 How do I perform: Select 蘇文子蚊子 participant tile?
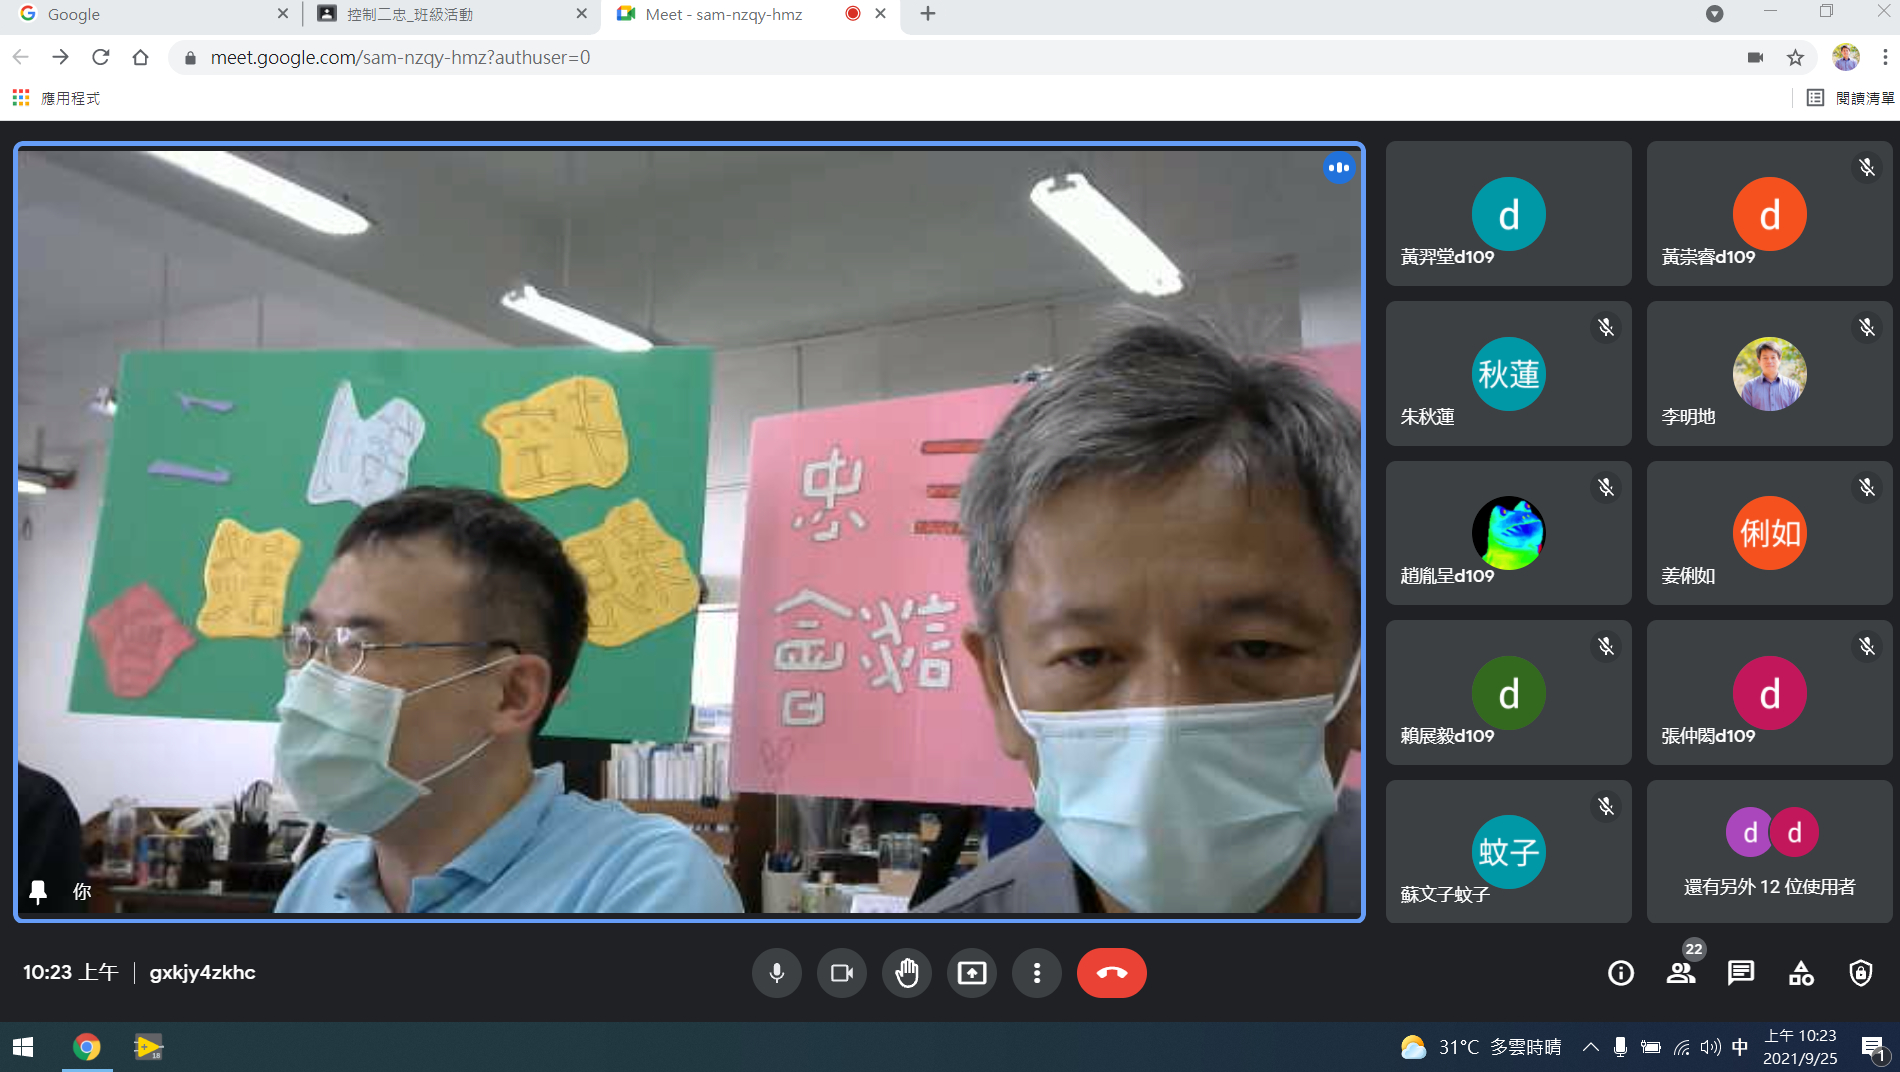pyautogui.click(x=1508, y=852)
